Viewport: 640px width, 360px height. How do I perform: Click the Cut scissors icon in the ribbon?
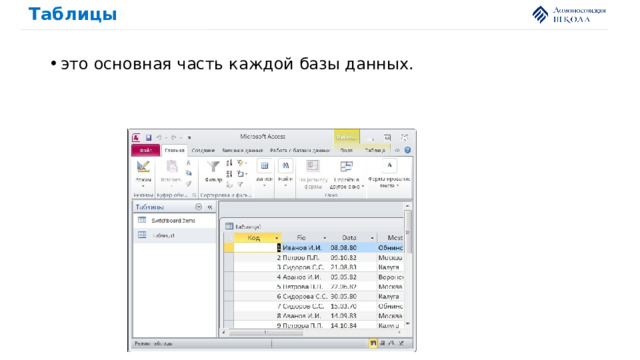189,163
